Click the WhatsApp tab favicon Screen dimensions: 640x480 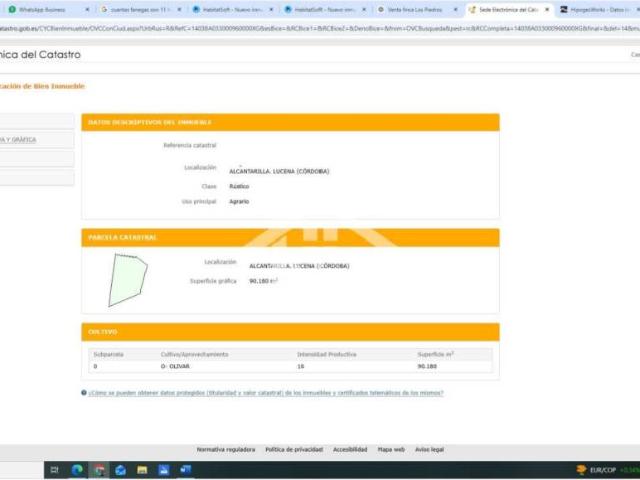tap(12, 9)
